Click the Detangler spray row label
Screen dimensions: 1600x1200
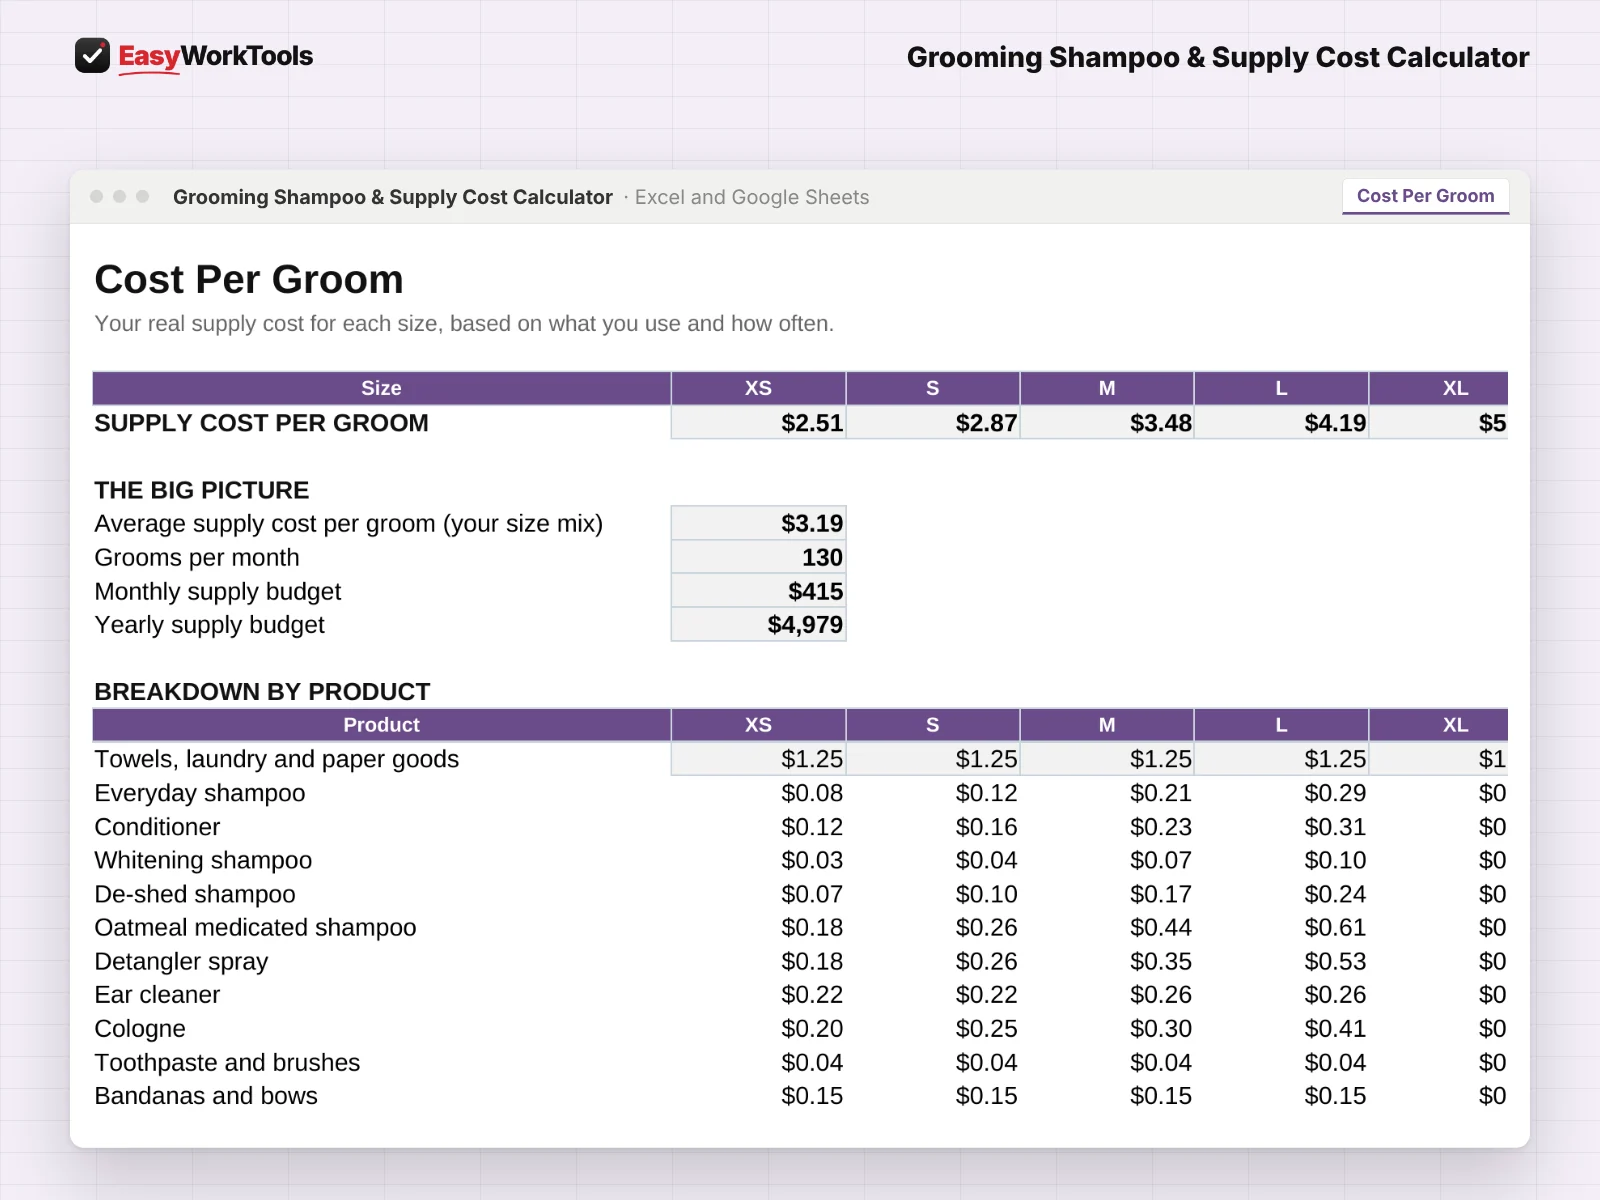pos(181,961)
